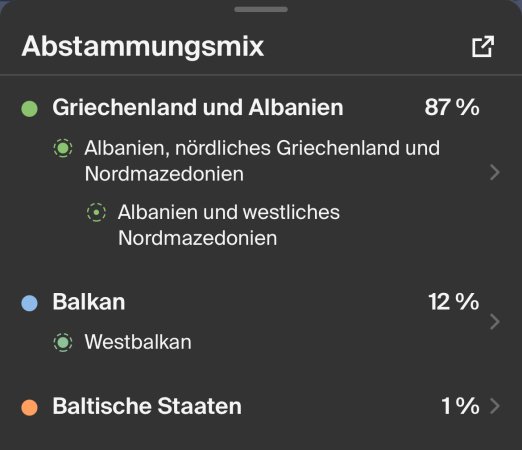Click the 12 % value

[x=454, y=302]
